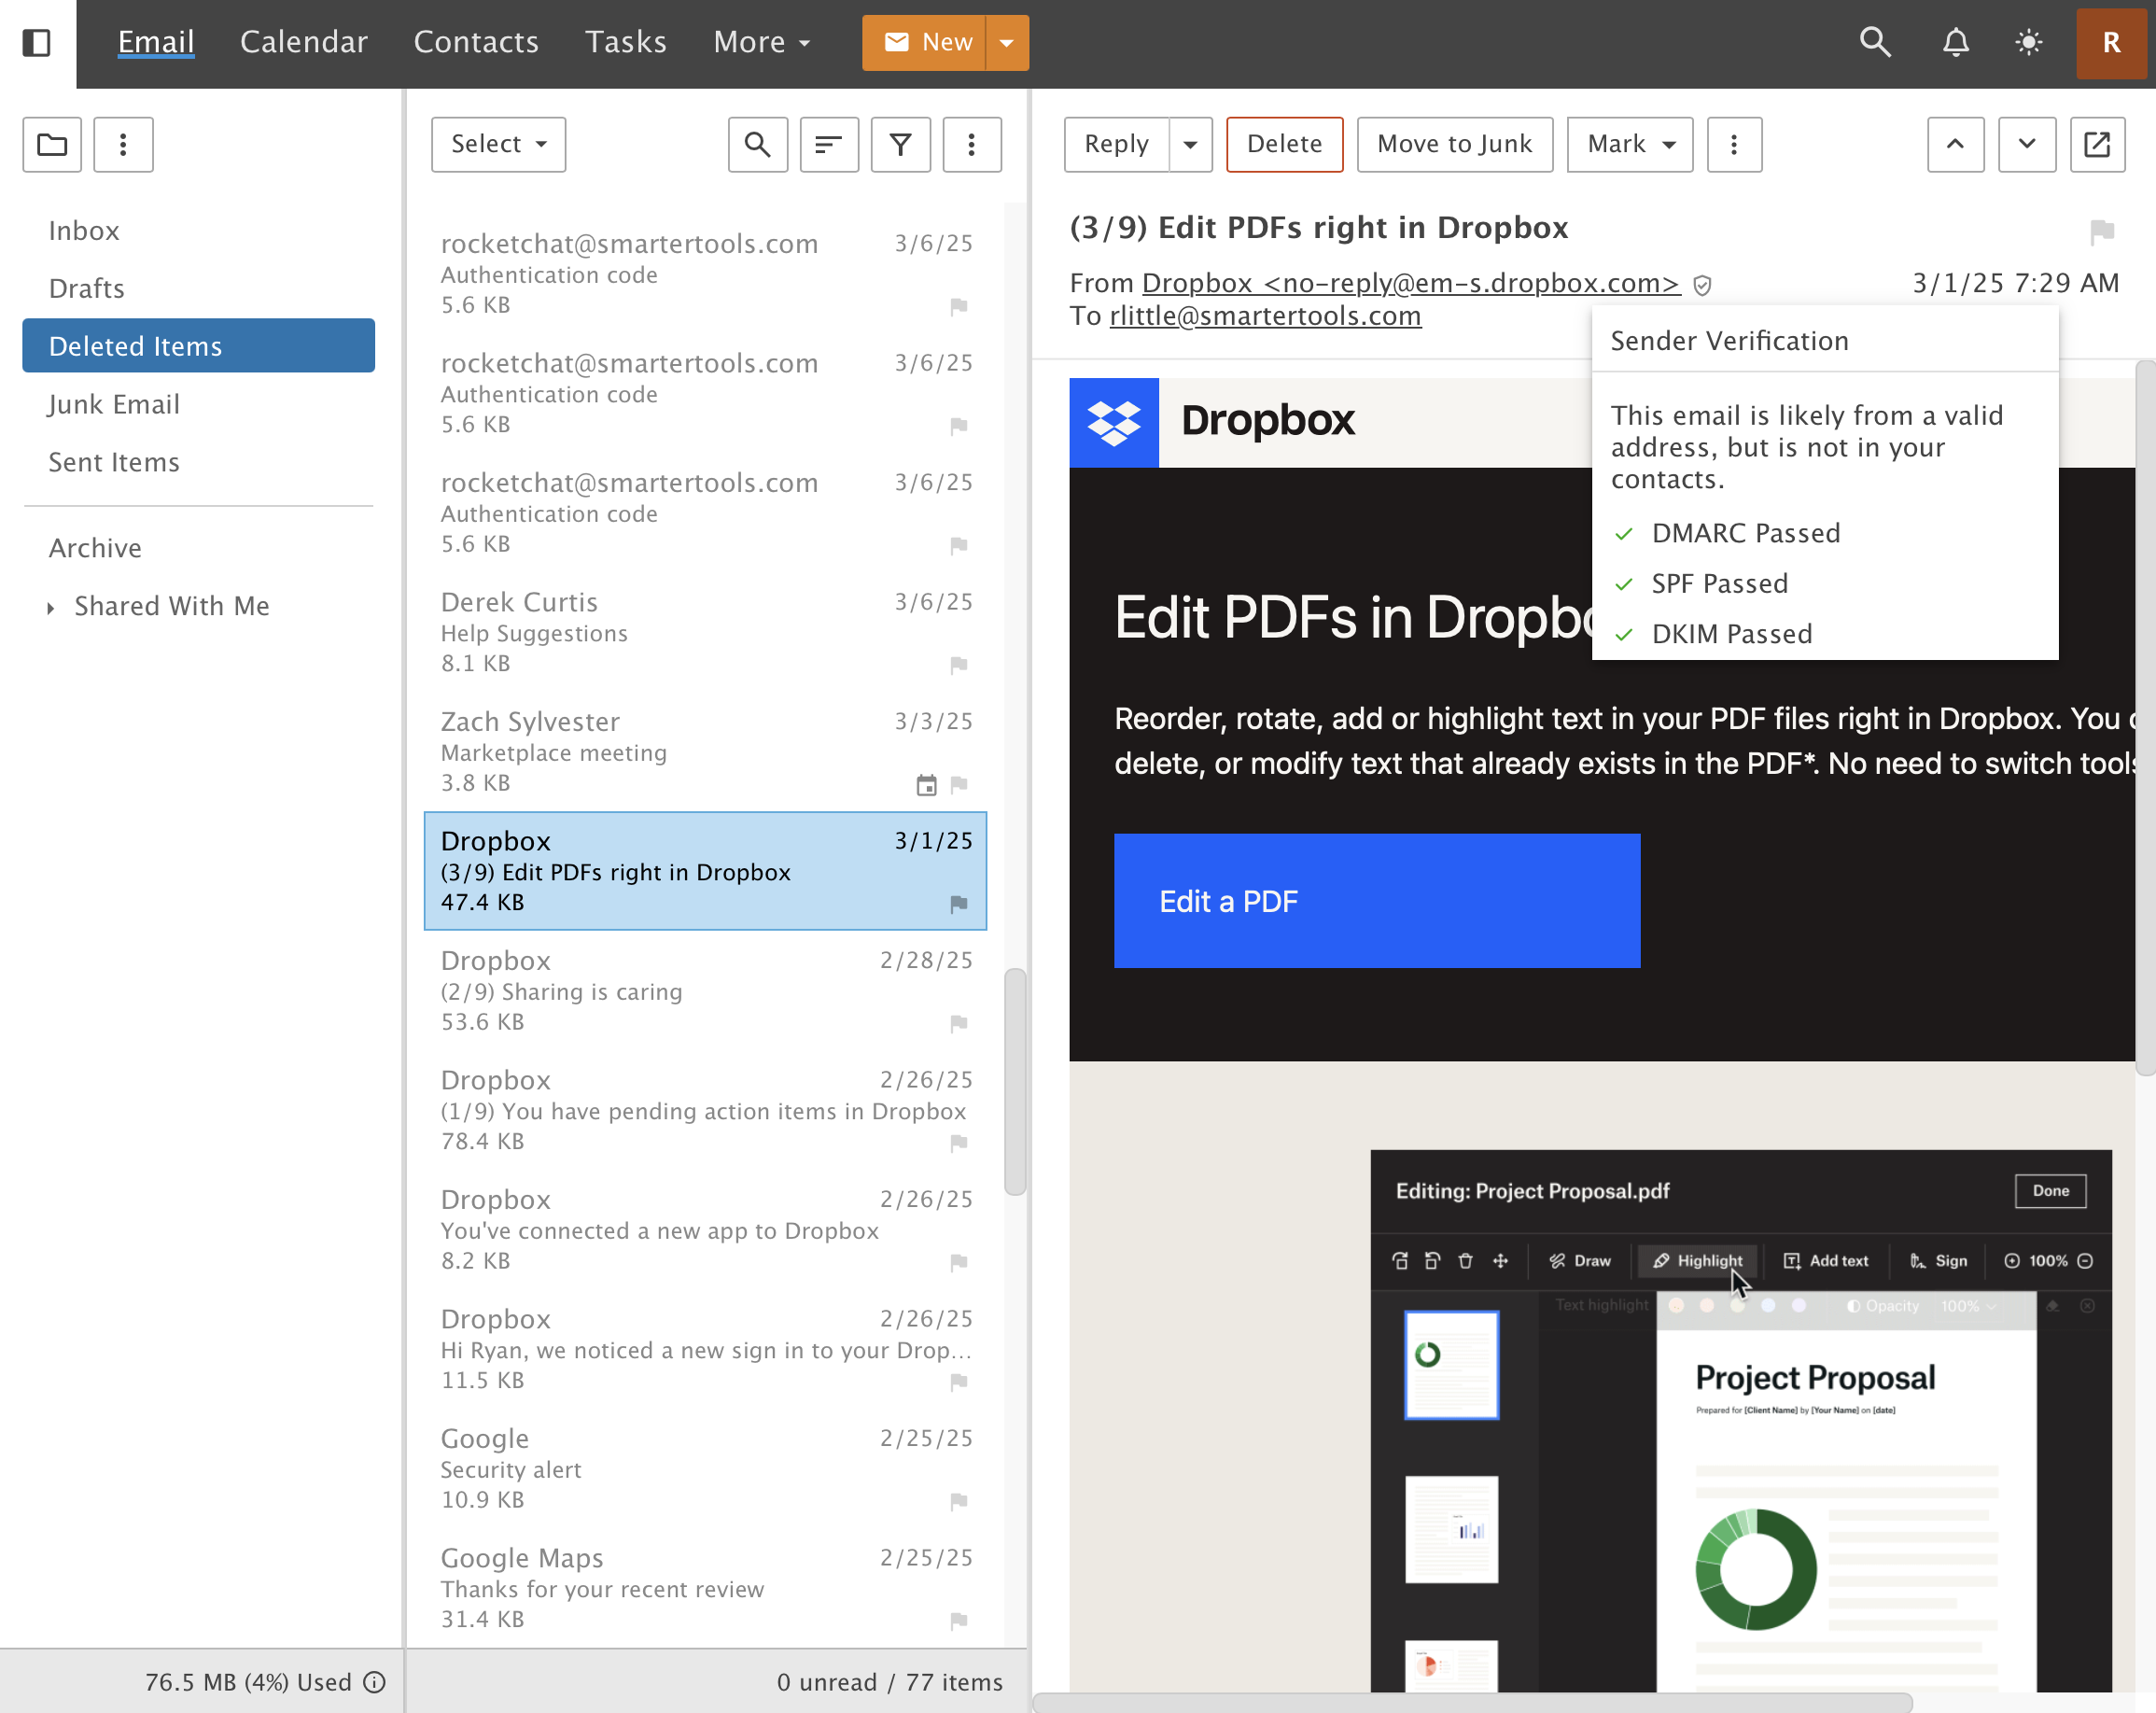Toggle light/dark theme with the sun icon
This screenshot has width=2156, height=1713.
[x=2029, y=42]
